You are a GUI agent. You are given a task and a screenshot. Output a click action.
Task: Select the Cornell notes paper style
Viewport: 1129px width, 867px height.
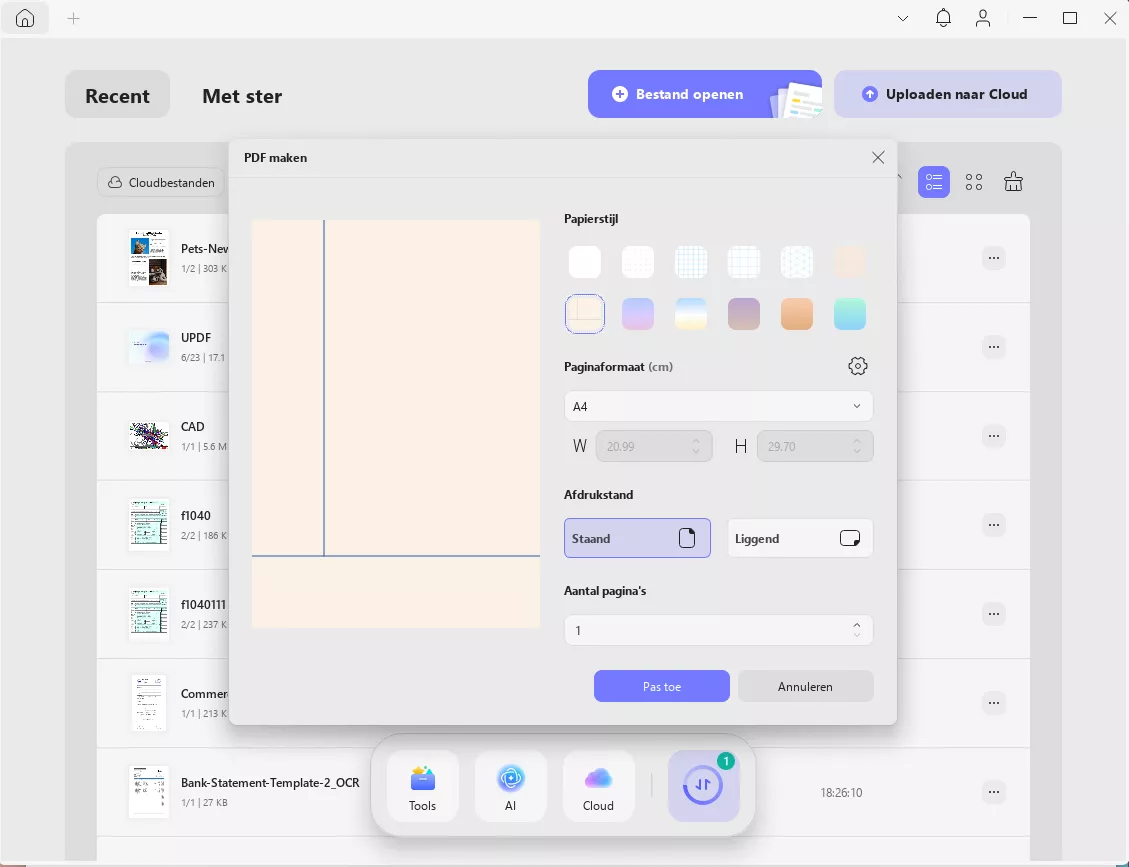click(585, 314)
